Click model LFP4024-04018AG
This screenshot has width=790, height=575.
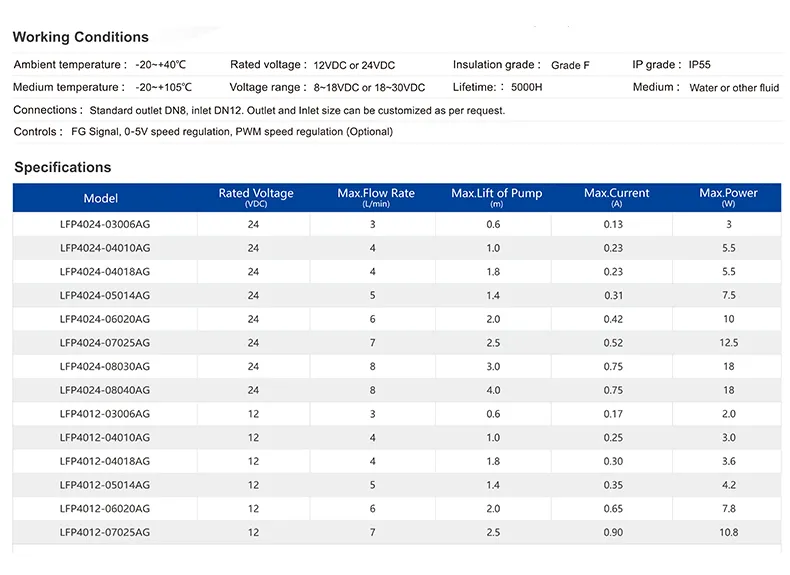tap(105, 272)
